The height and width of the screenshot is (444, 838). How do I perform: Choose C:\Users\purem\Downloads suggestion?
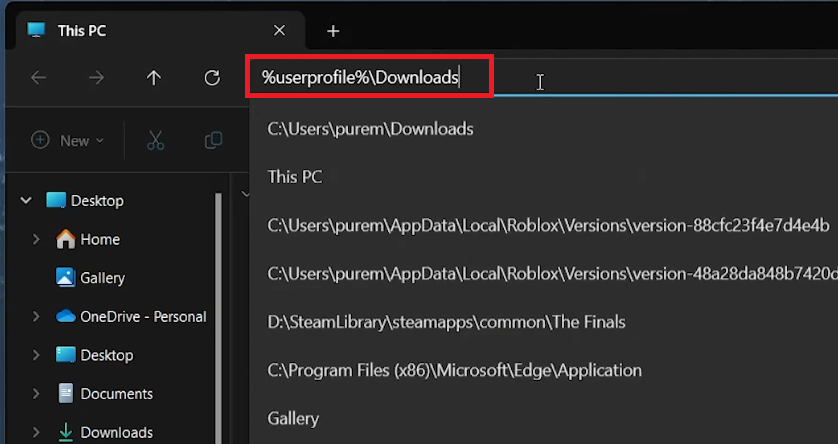click(370, 129)
